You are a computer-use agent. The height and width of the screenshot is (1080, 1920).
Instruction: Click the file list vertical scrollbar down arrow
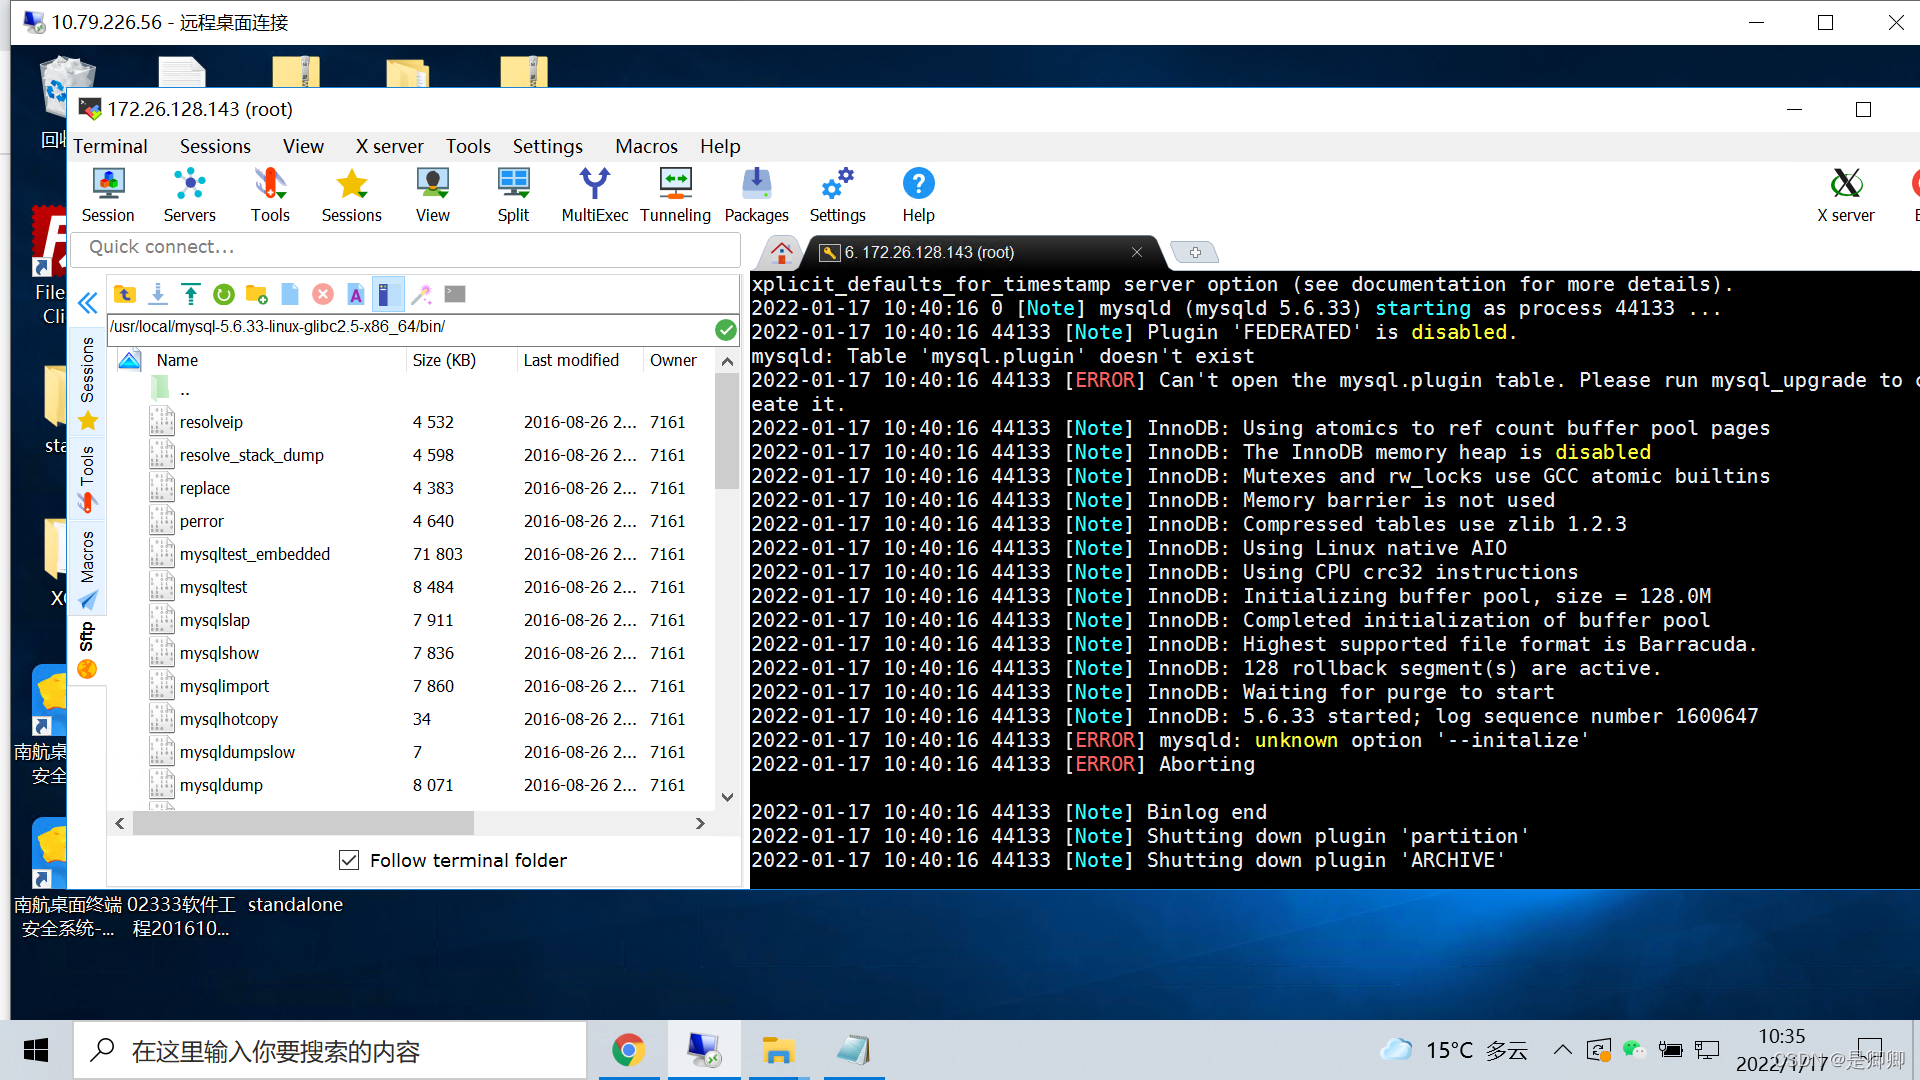click(727, 797)
